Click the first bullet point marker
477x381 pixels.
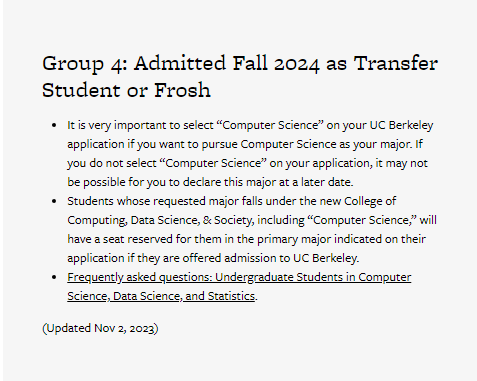coord(54,126)
